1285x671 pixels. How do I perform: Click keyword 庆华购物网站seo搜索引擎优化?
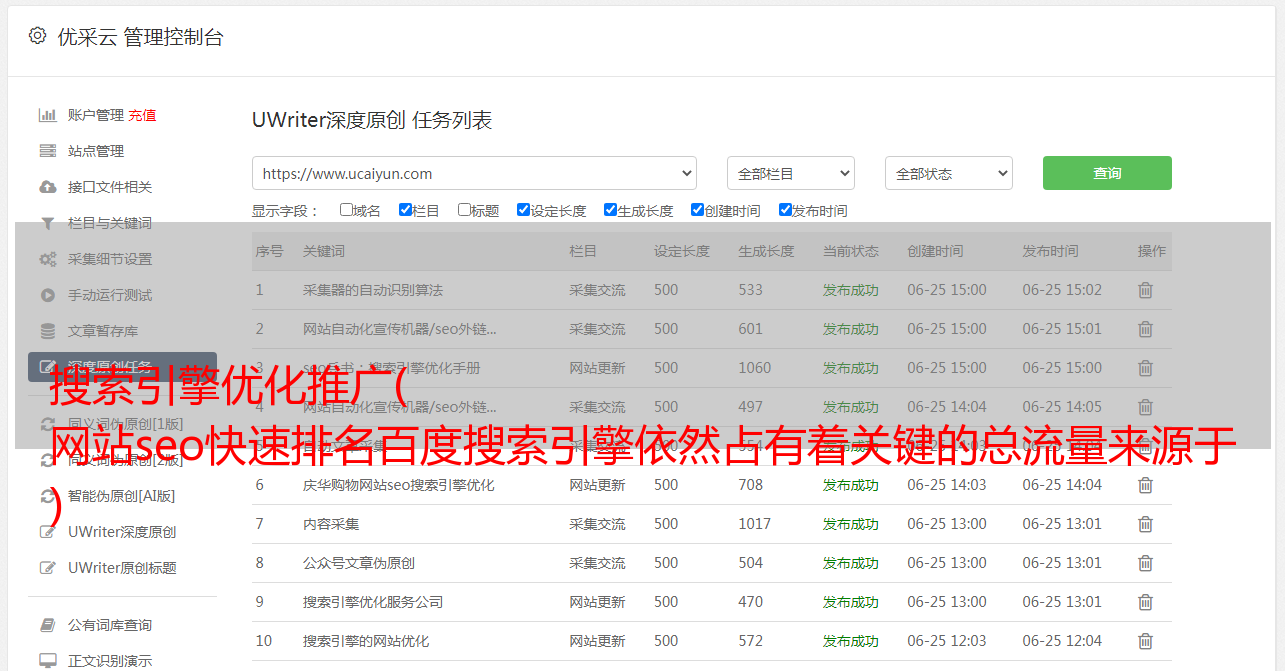tap(399, 485)
